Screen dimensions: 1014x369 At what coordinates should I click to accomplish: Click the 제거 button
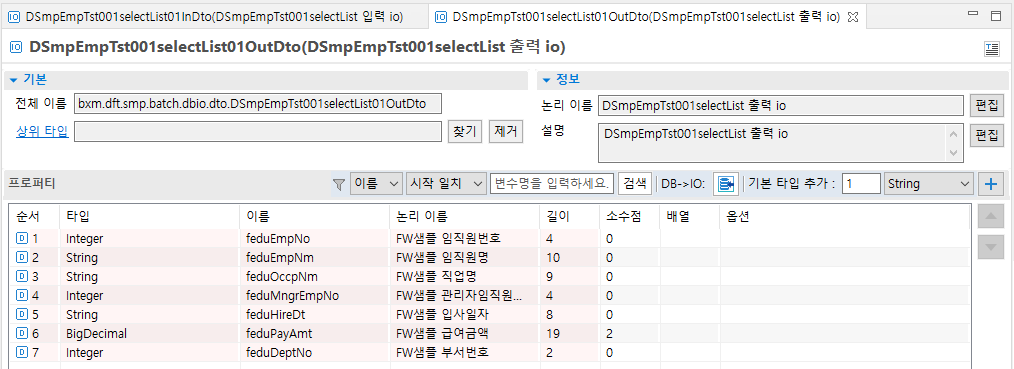(505, 131)
